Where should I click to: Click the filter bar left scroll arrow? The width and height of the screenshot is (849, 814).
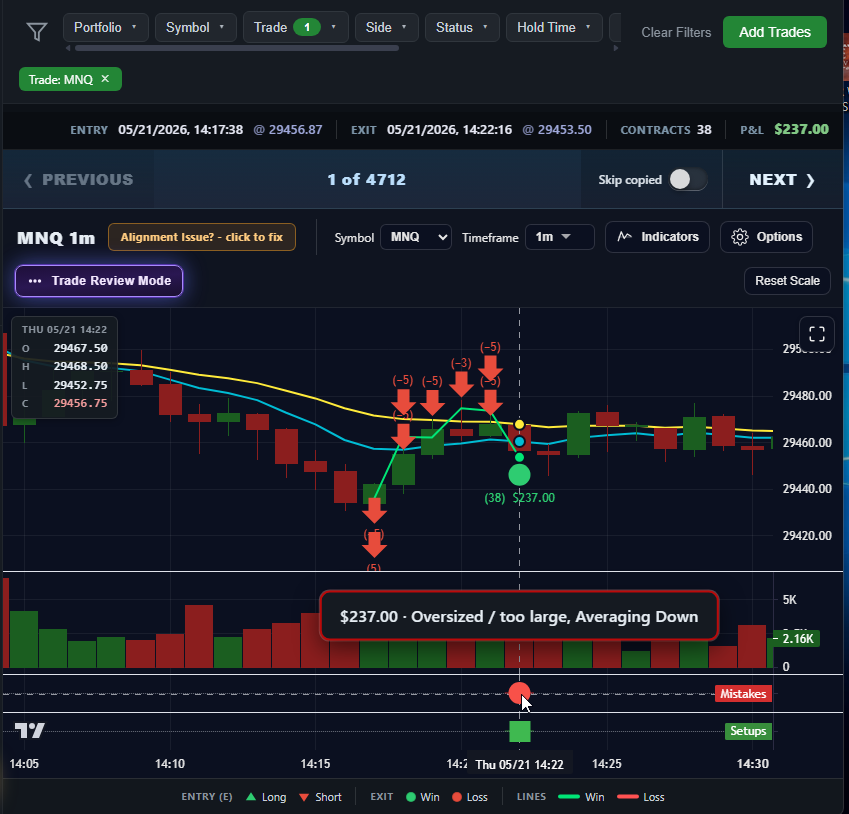(68, 48)
